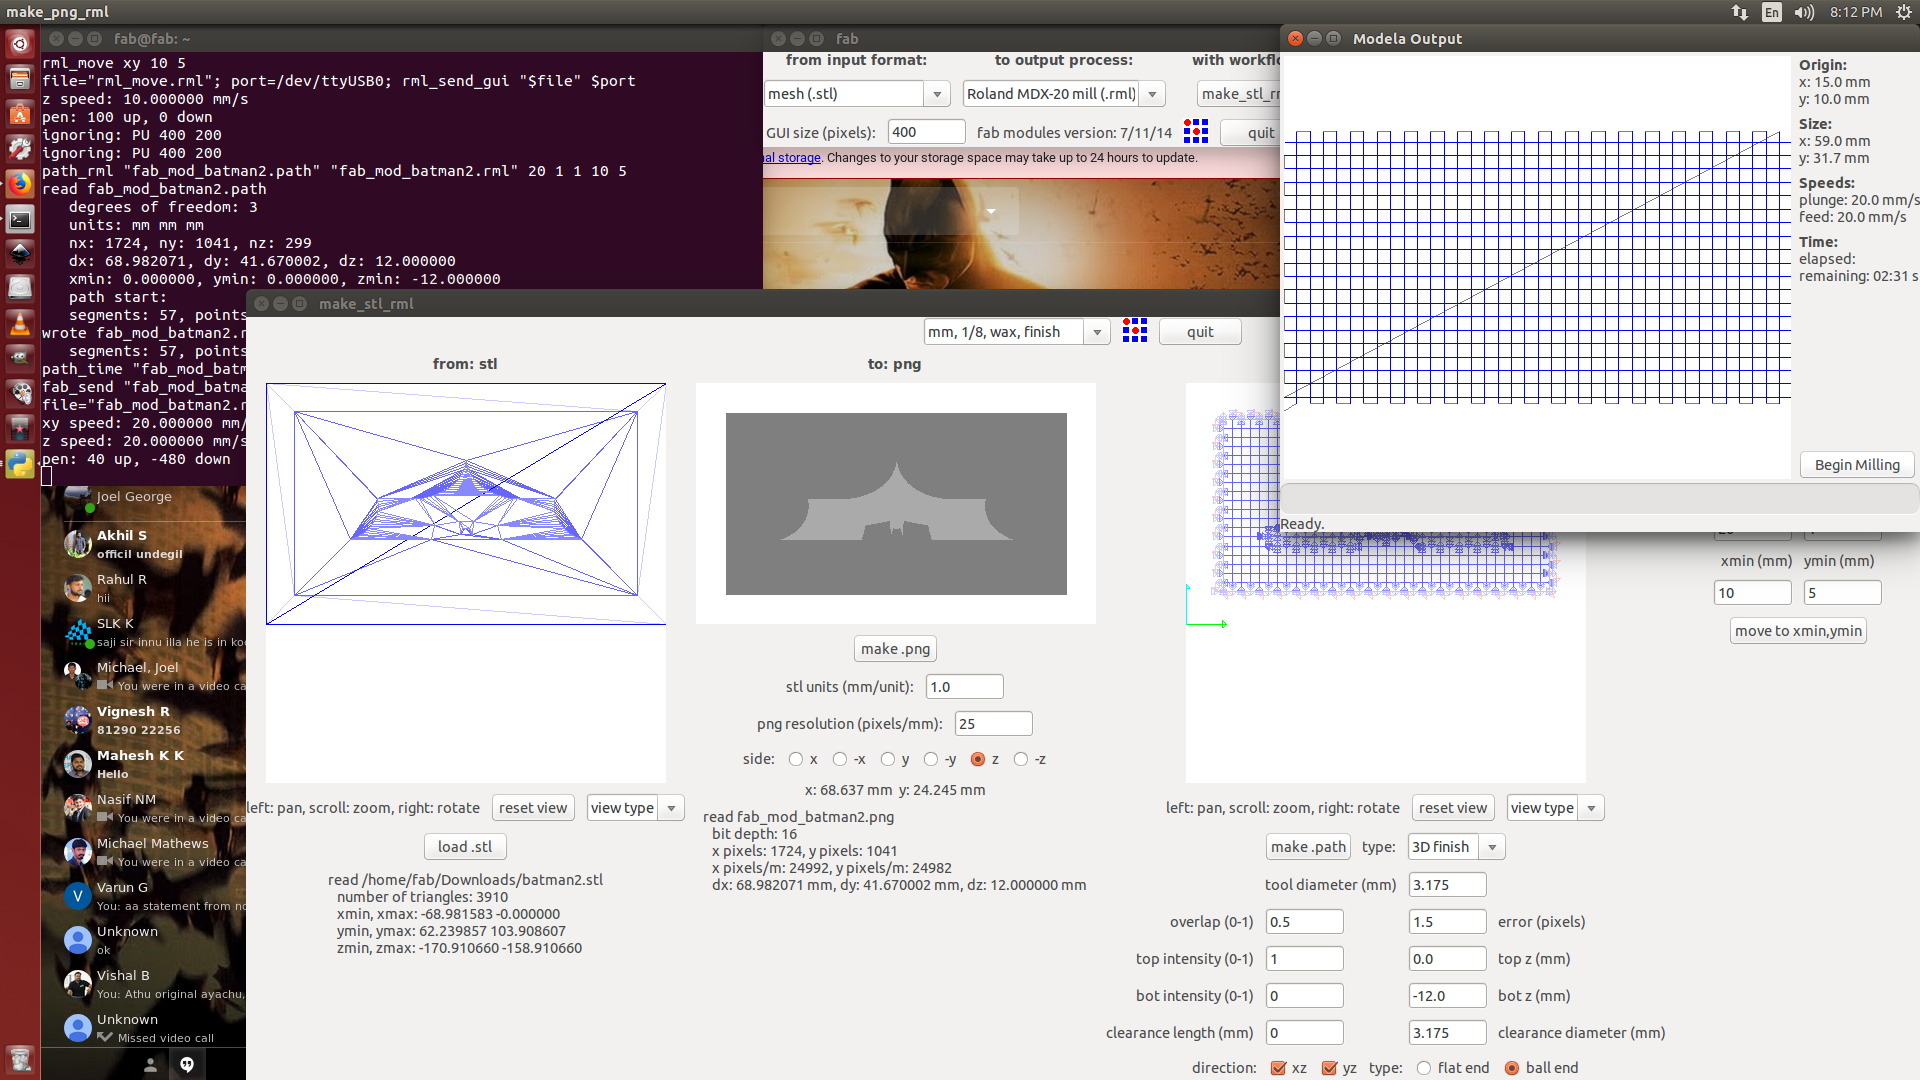The width and height of the screenshot is (1920, 1080).
Task: Open Firefox from the launcher
Action: [x=19, y=184]
